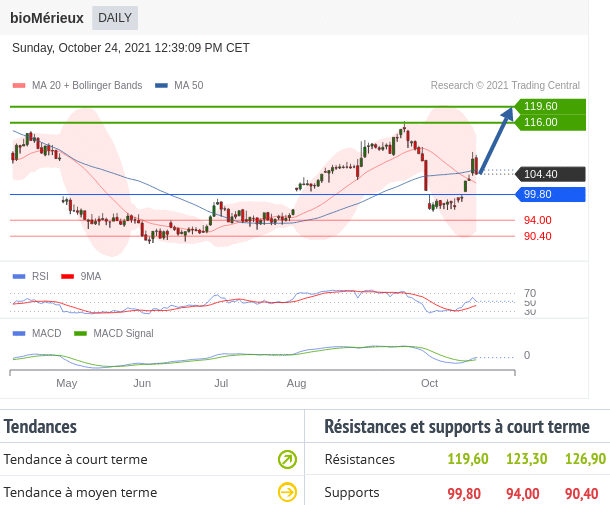The height and width of the screenshot is (505, 610).
Task: Click the MA 20 + Bollinger Bands legend swatch
Action: 19,86
